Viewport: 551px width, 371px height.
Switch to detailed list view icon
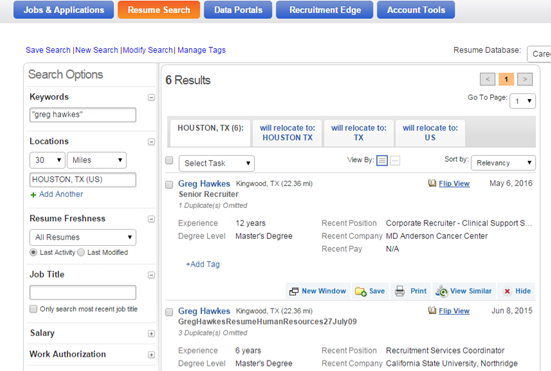tap(382, 161)
